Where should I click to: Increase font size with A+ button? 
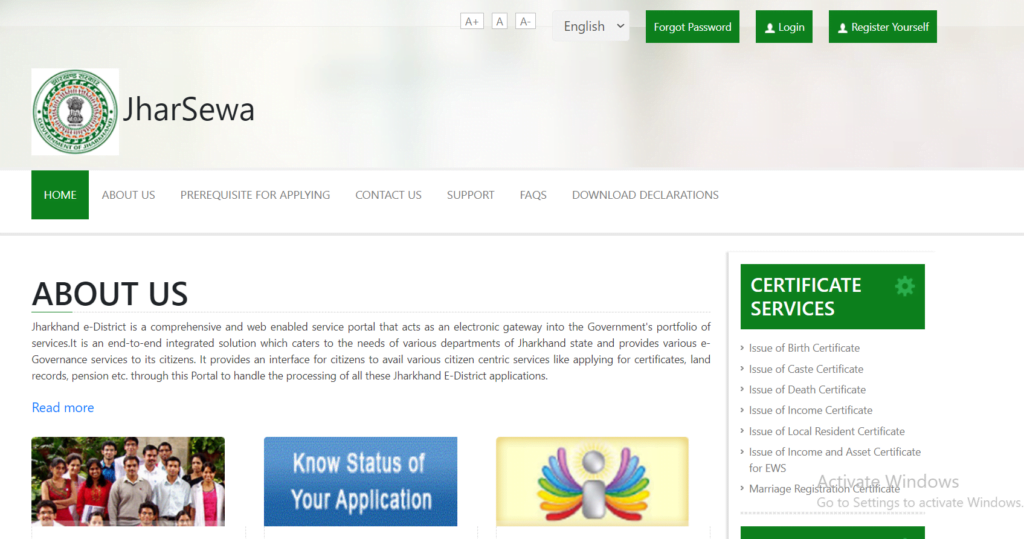[472, 22]
